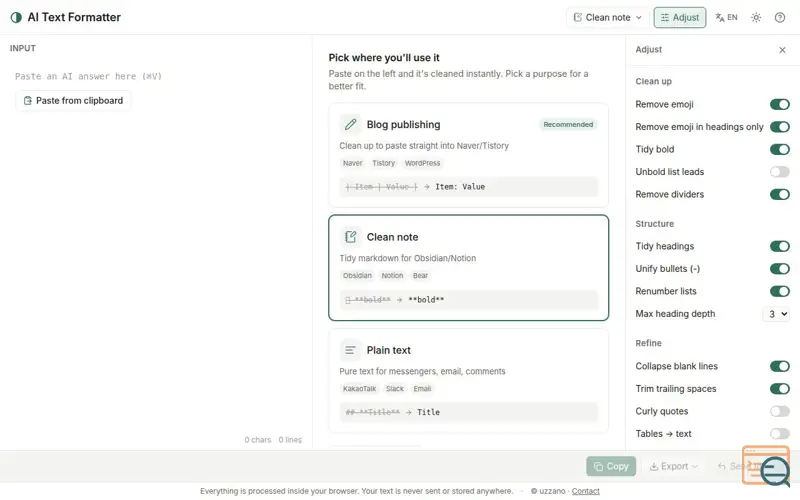Click the Clean note edit icon
Screen dimensions: 800x500
click(351, 237)
